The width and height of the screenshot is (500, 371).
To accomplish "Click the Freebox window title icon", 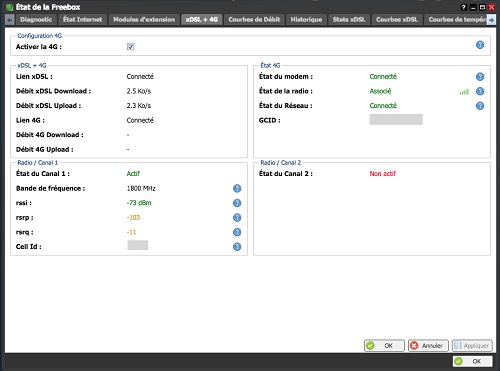I will click(x=10, y=7).
